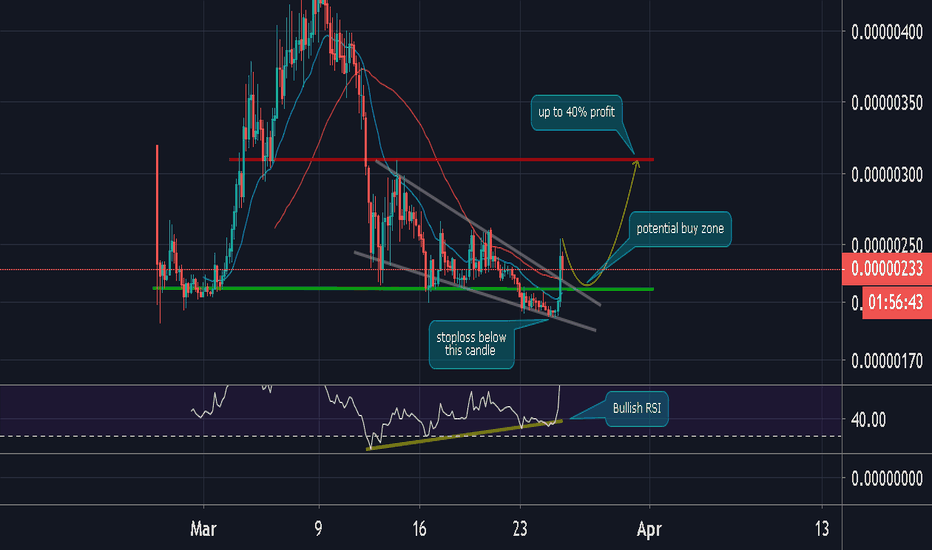Click the '23' date label
932x550 pixels.
519,529
